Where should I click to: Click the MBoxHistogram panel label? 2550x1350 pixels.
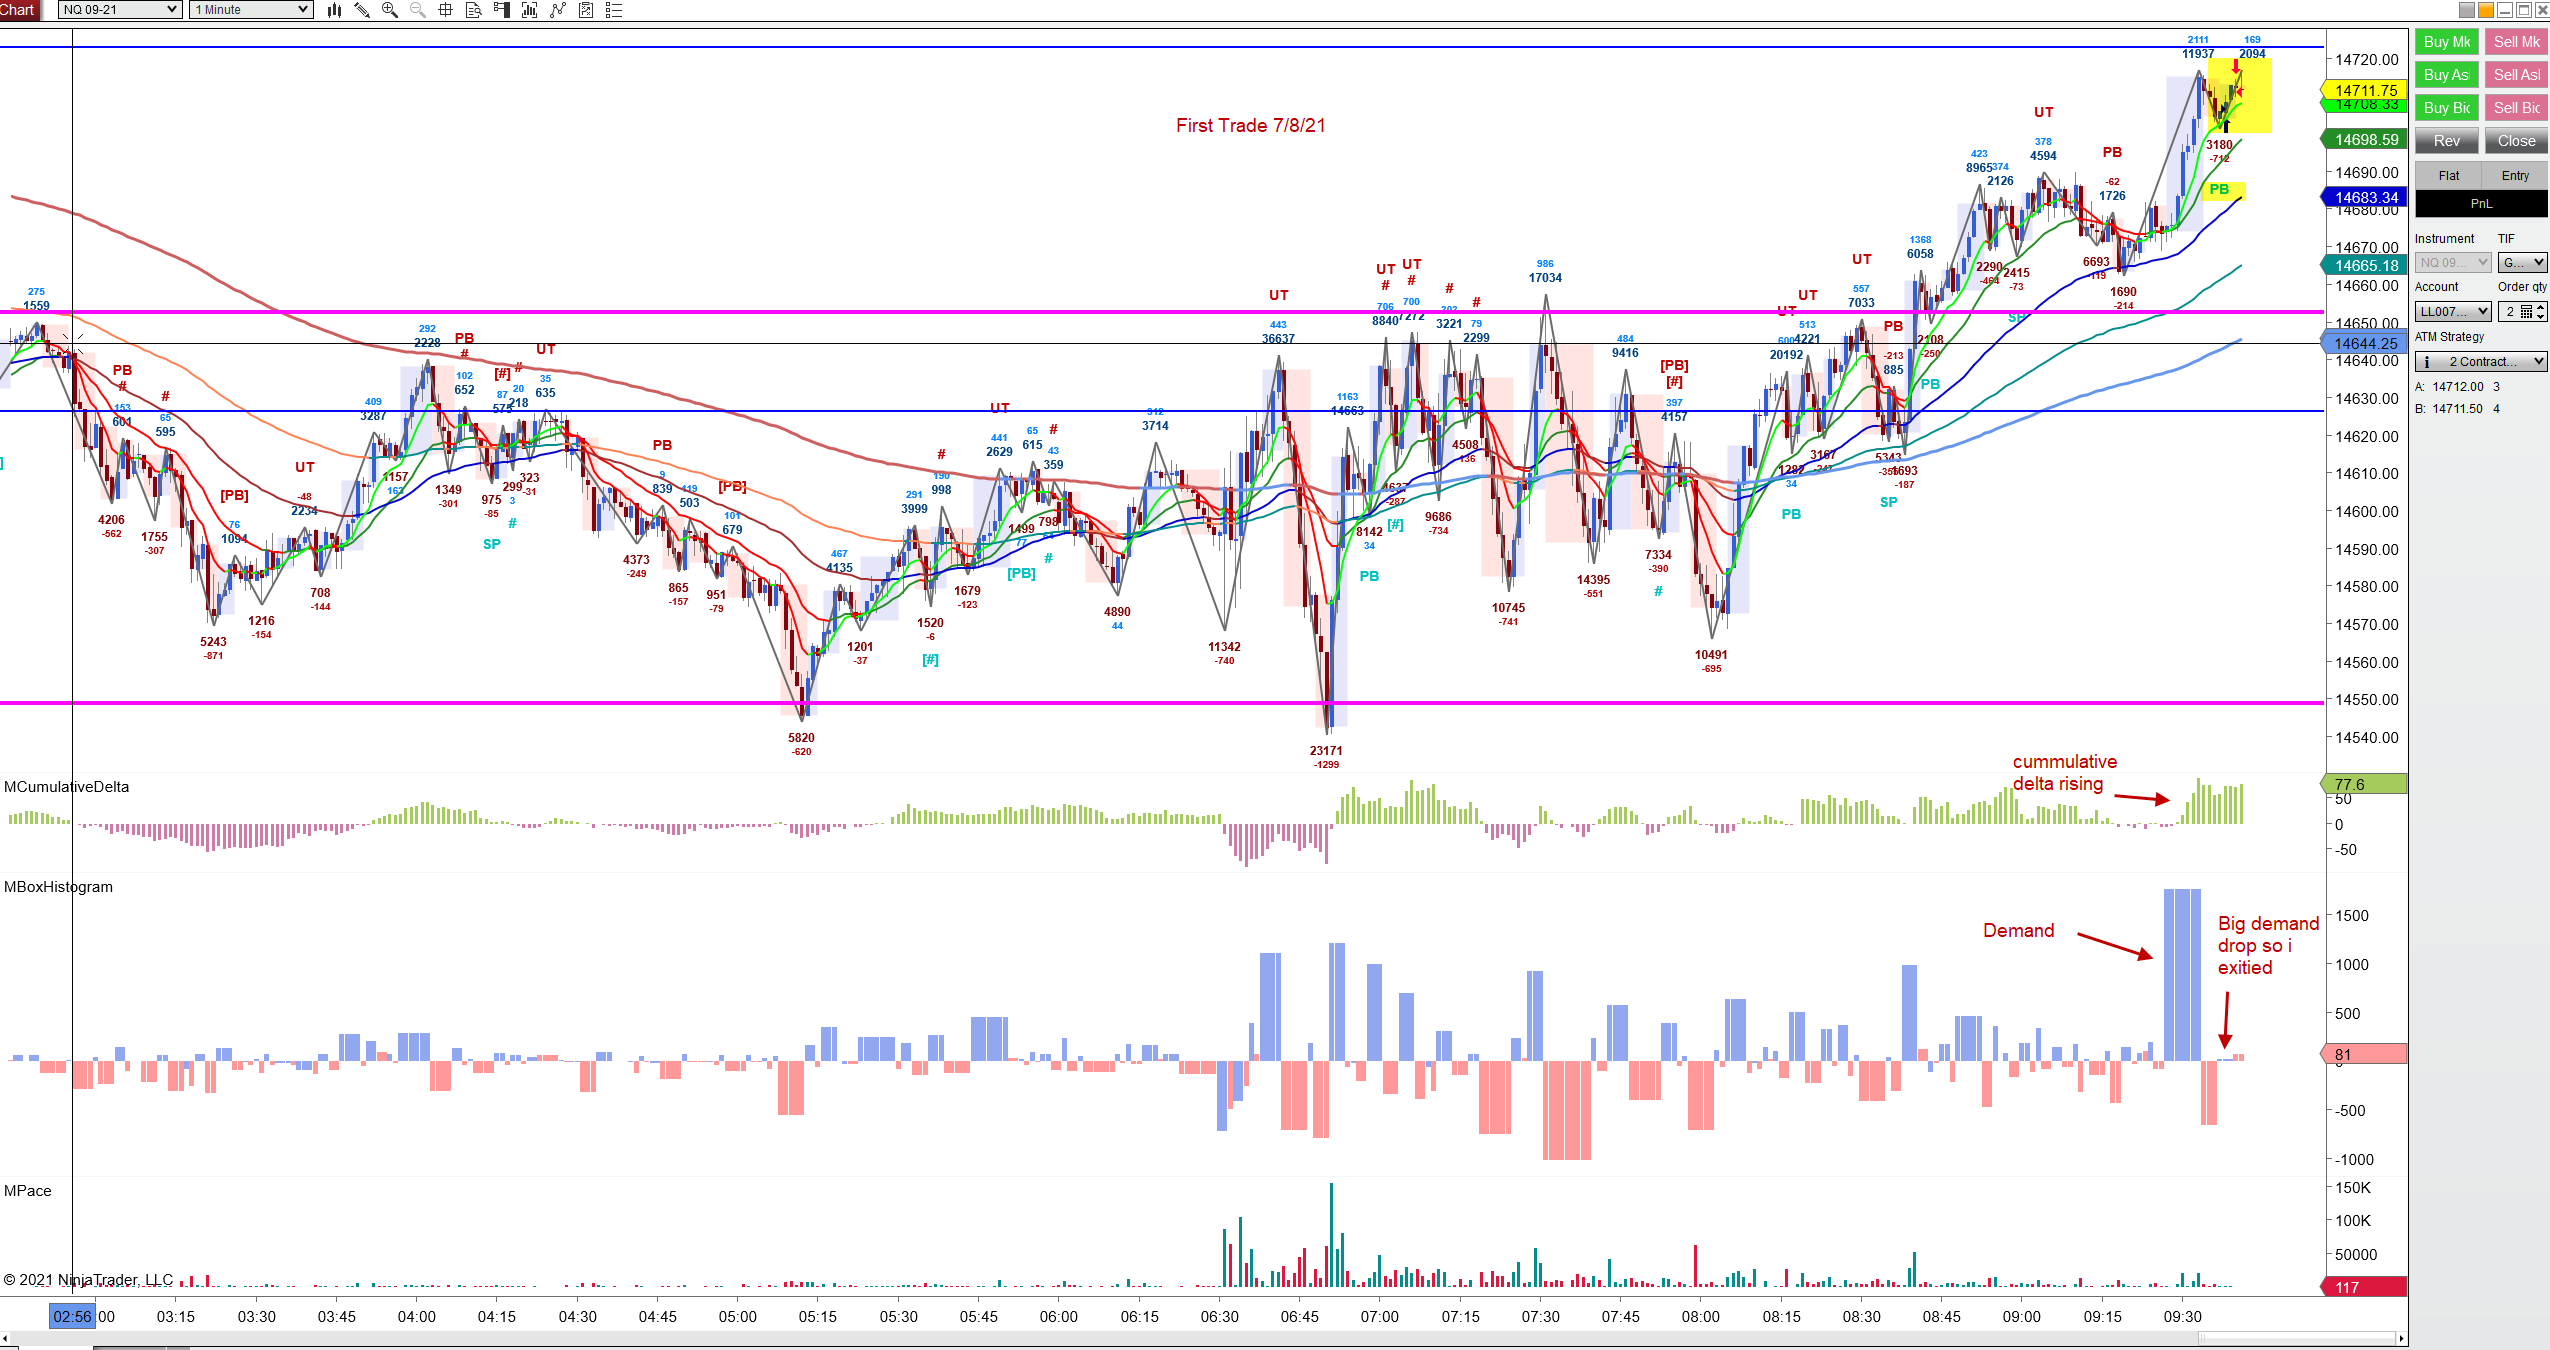coord(58,887)
